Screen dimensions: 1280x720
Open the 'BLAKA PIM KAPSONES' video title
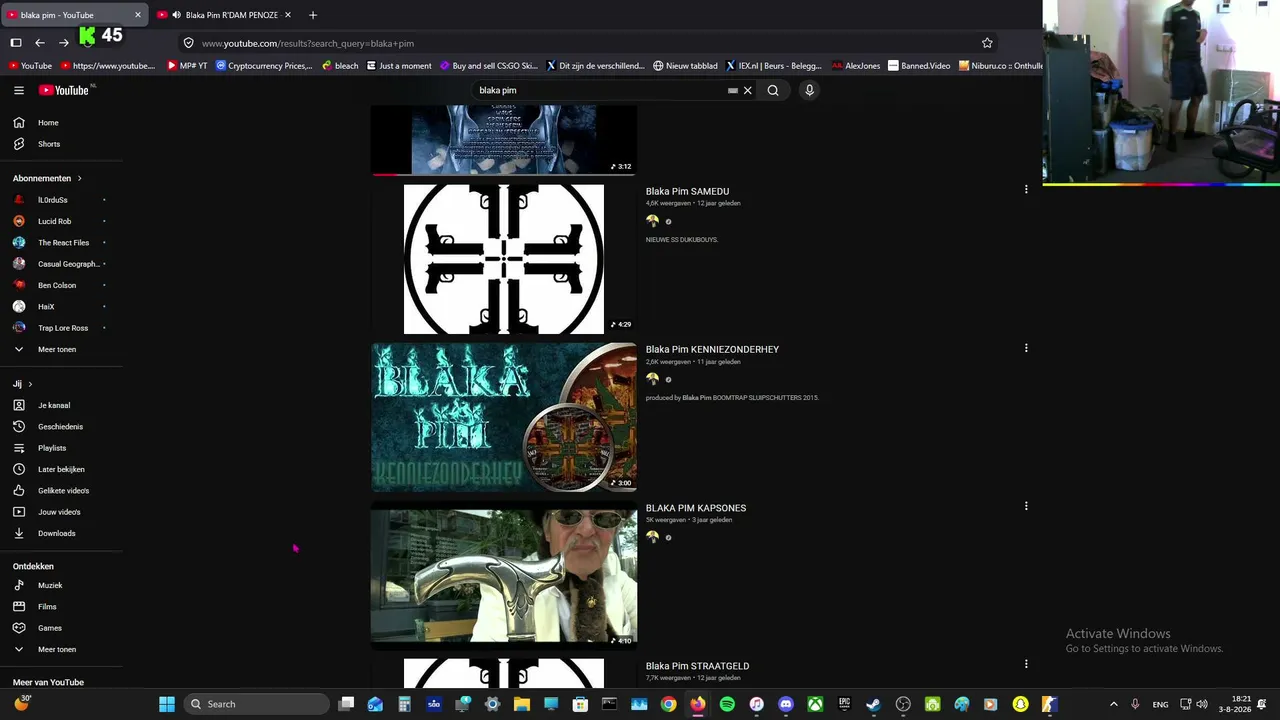pos(696,508)
